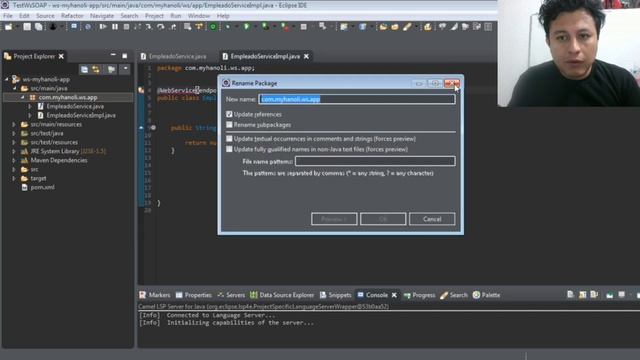Screen dimensions: 640x360
Task: Expand the target folder node
Action: coord(14,178)
